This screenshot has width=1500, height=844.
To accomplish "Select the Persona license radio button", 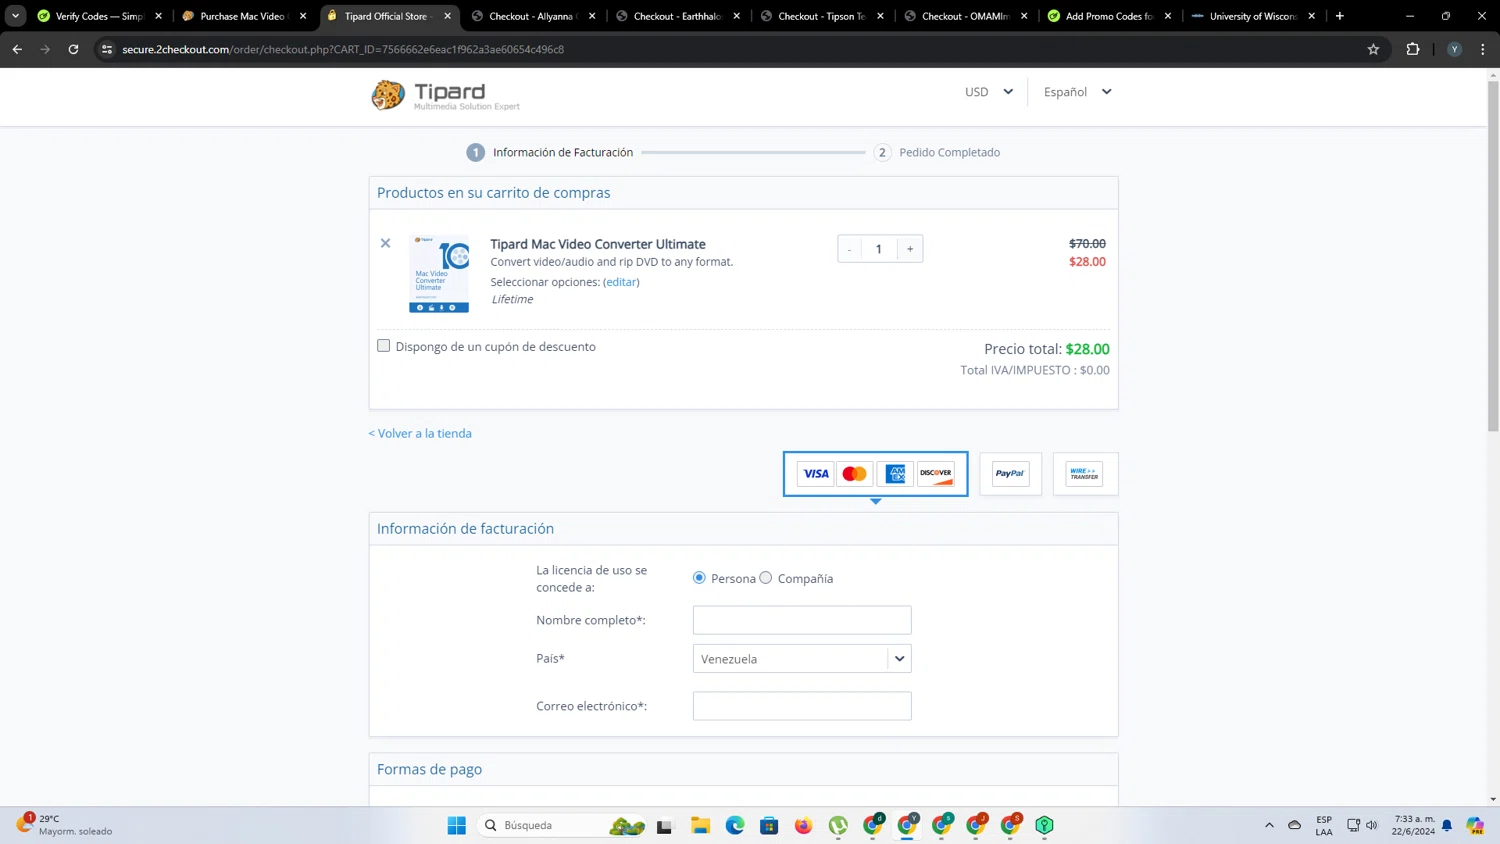I will [699, 578].
